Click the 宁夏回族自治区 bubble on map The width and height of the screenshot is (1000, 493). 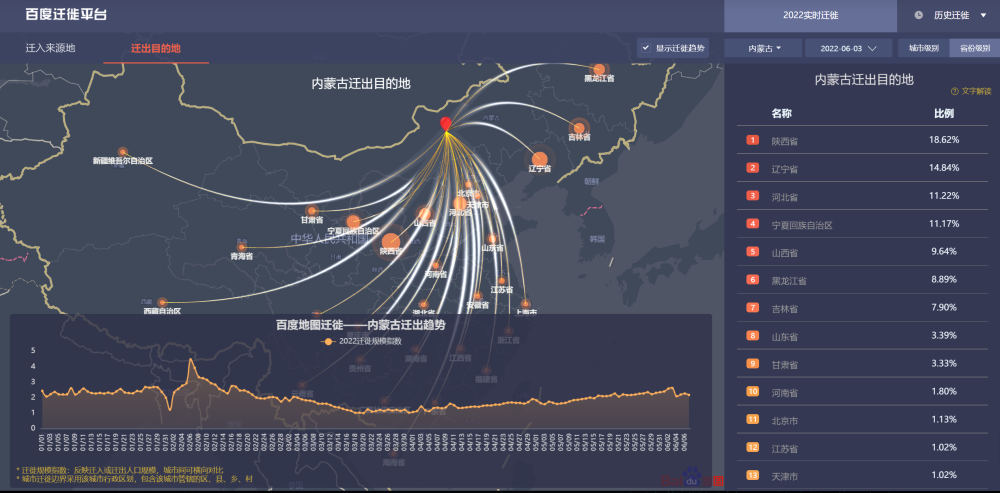tap(353, 222)
